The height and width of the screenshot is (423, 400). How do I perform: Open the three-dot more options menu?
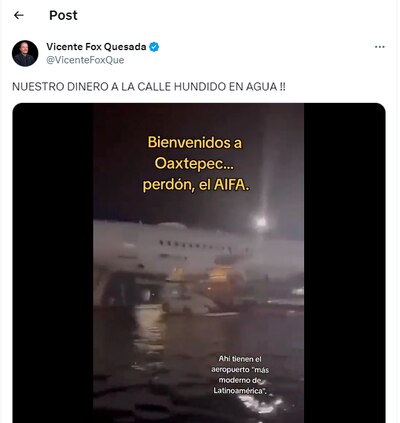(379, 47)
